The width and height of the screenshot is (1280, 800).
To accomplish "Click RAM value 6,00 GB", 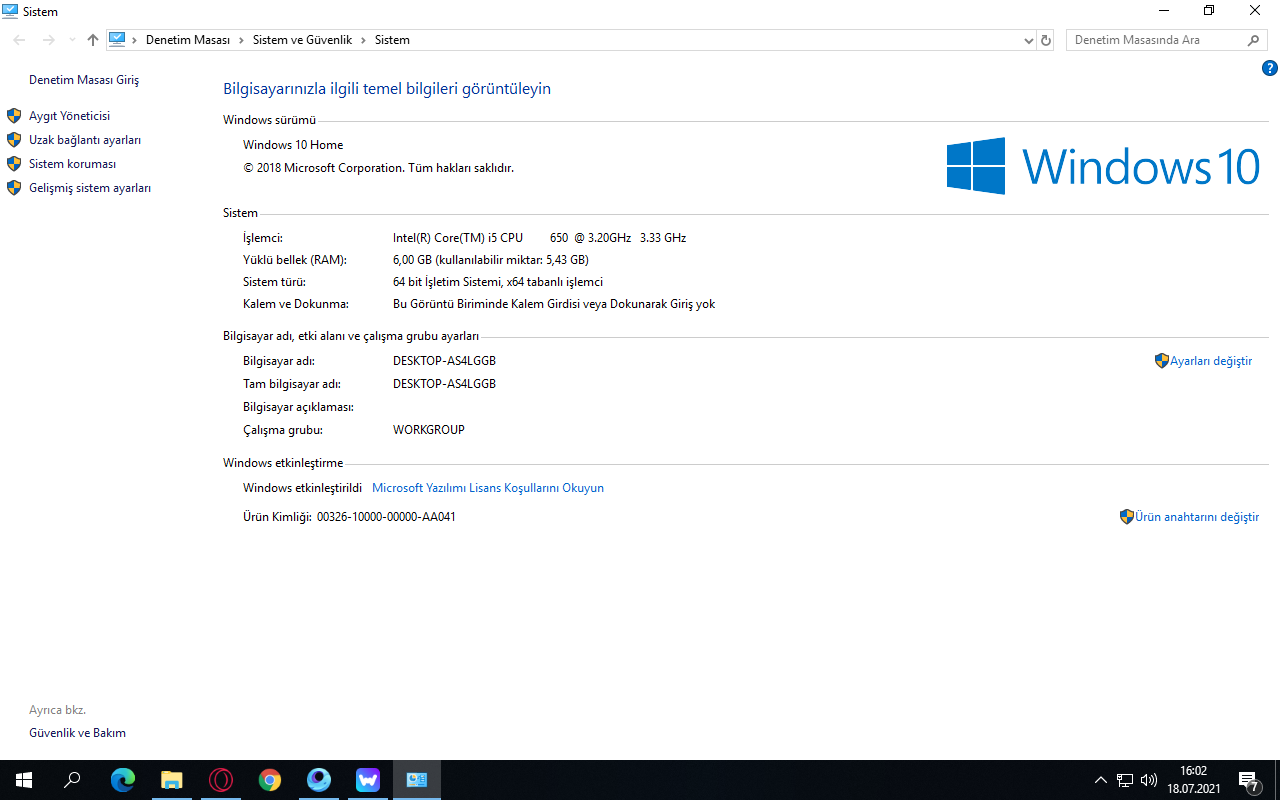I will coord(491,260).
